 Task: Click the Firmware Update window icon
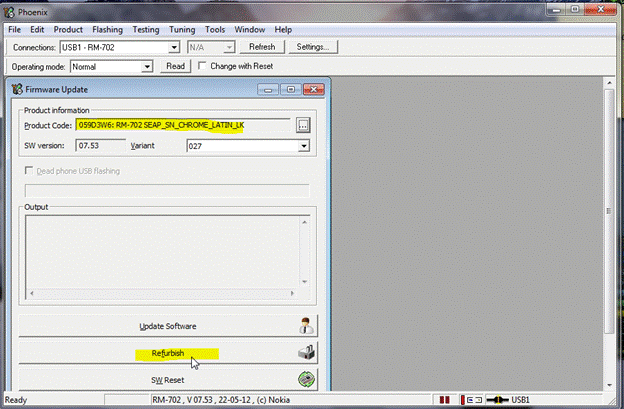pyautogui.click(x=17, y=89)
